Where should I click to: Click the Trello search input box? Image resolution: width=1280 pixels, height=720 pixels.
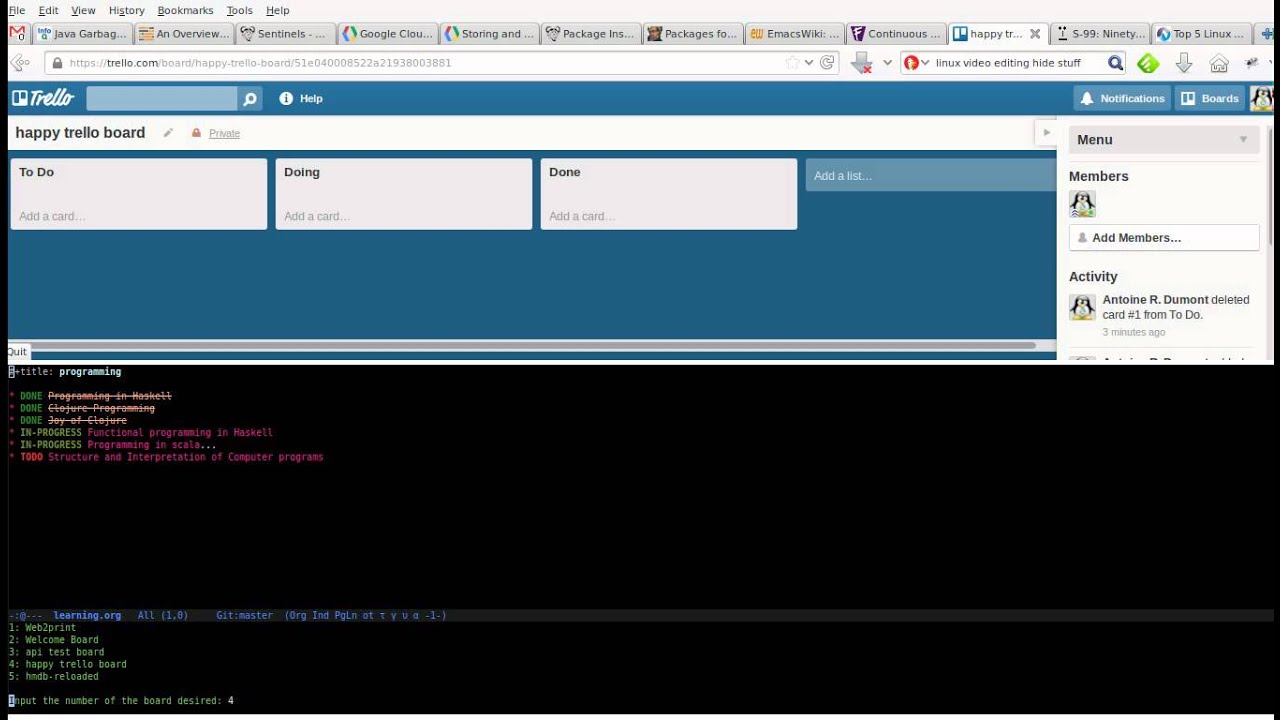pos(162,98)
